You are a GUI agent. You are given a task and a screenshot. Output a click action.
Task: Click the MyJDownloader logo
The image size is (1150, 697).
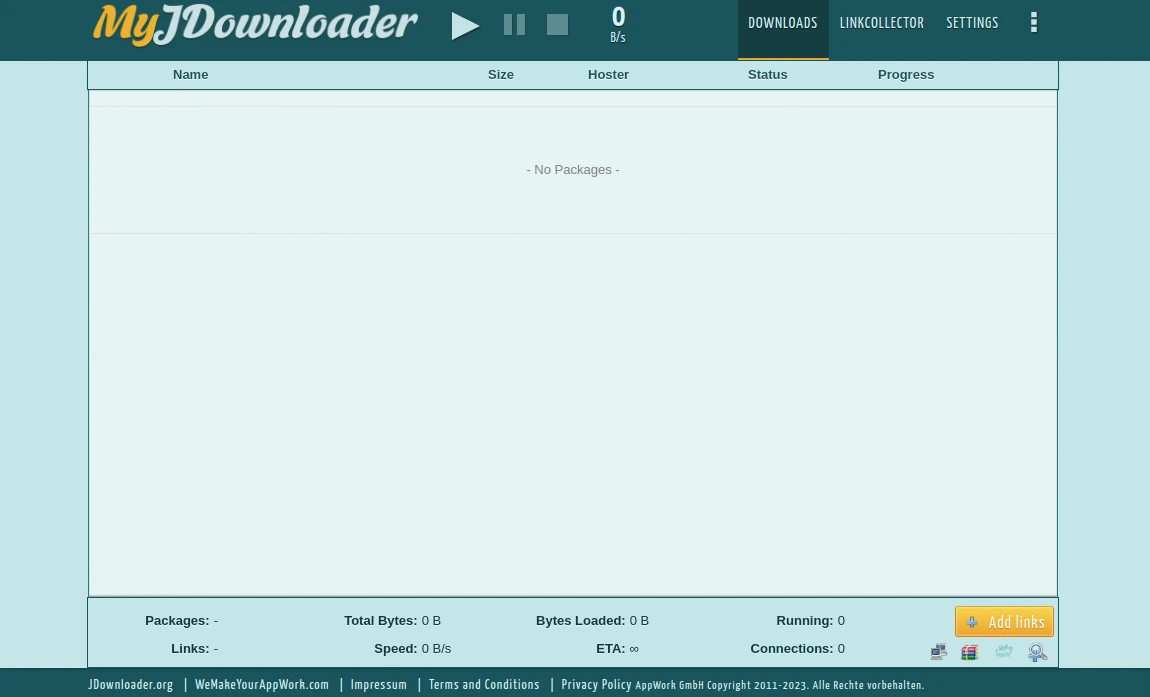[255, 25]
